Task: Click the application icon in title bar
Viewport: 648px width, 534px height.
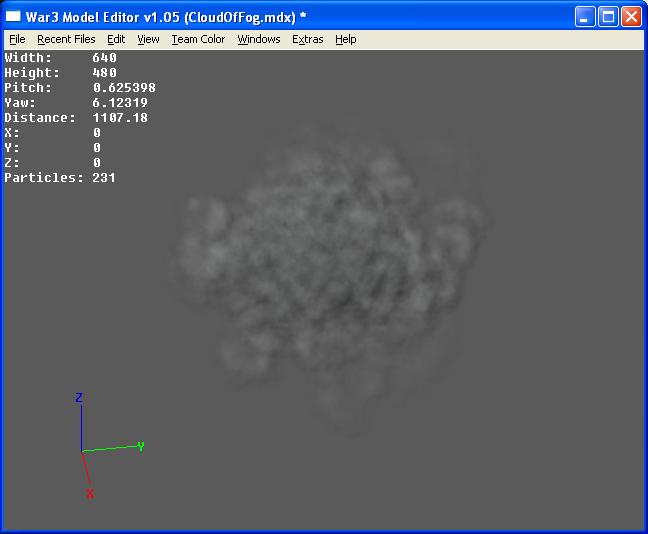Action: pos(13,17)
